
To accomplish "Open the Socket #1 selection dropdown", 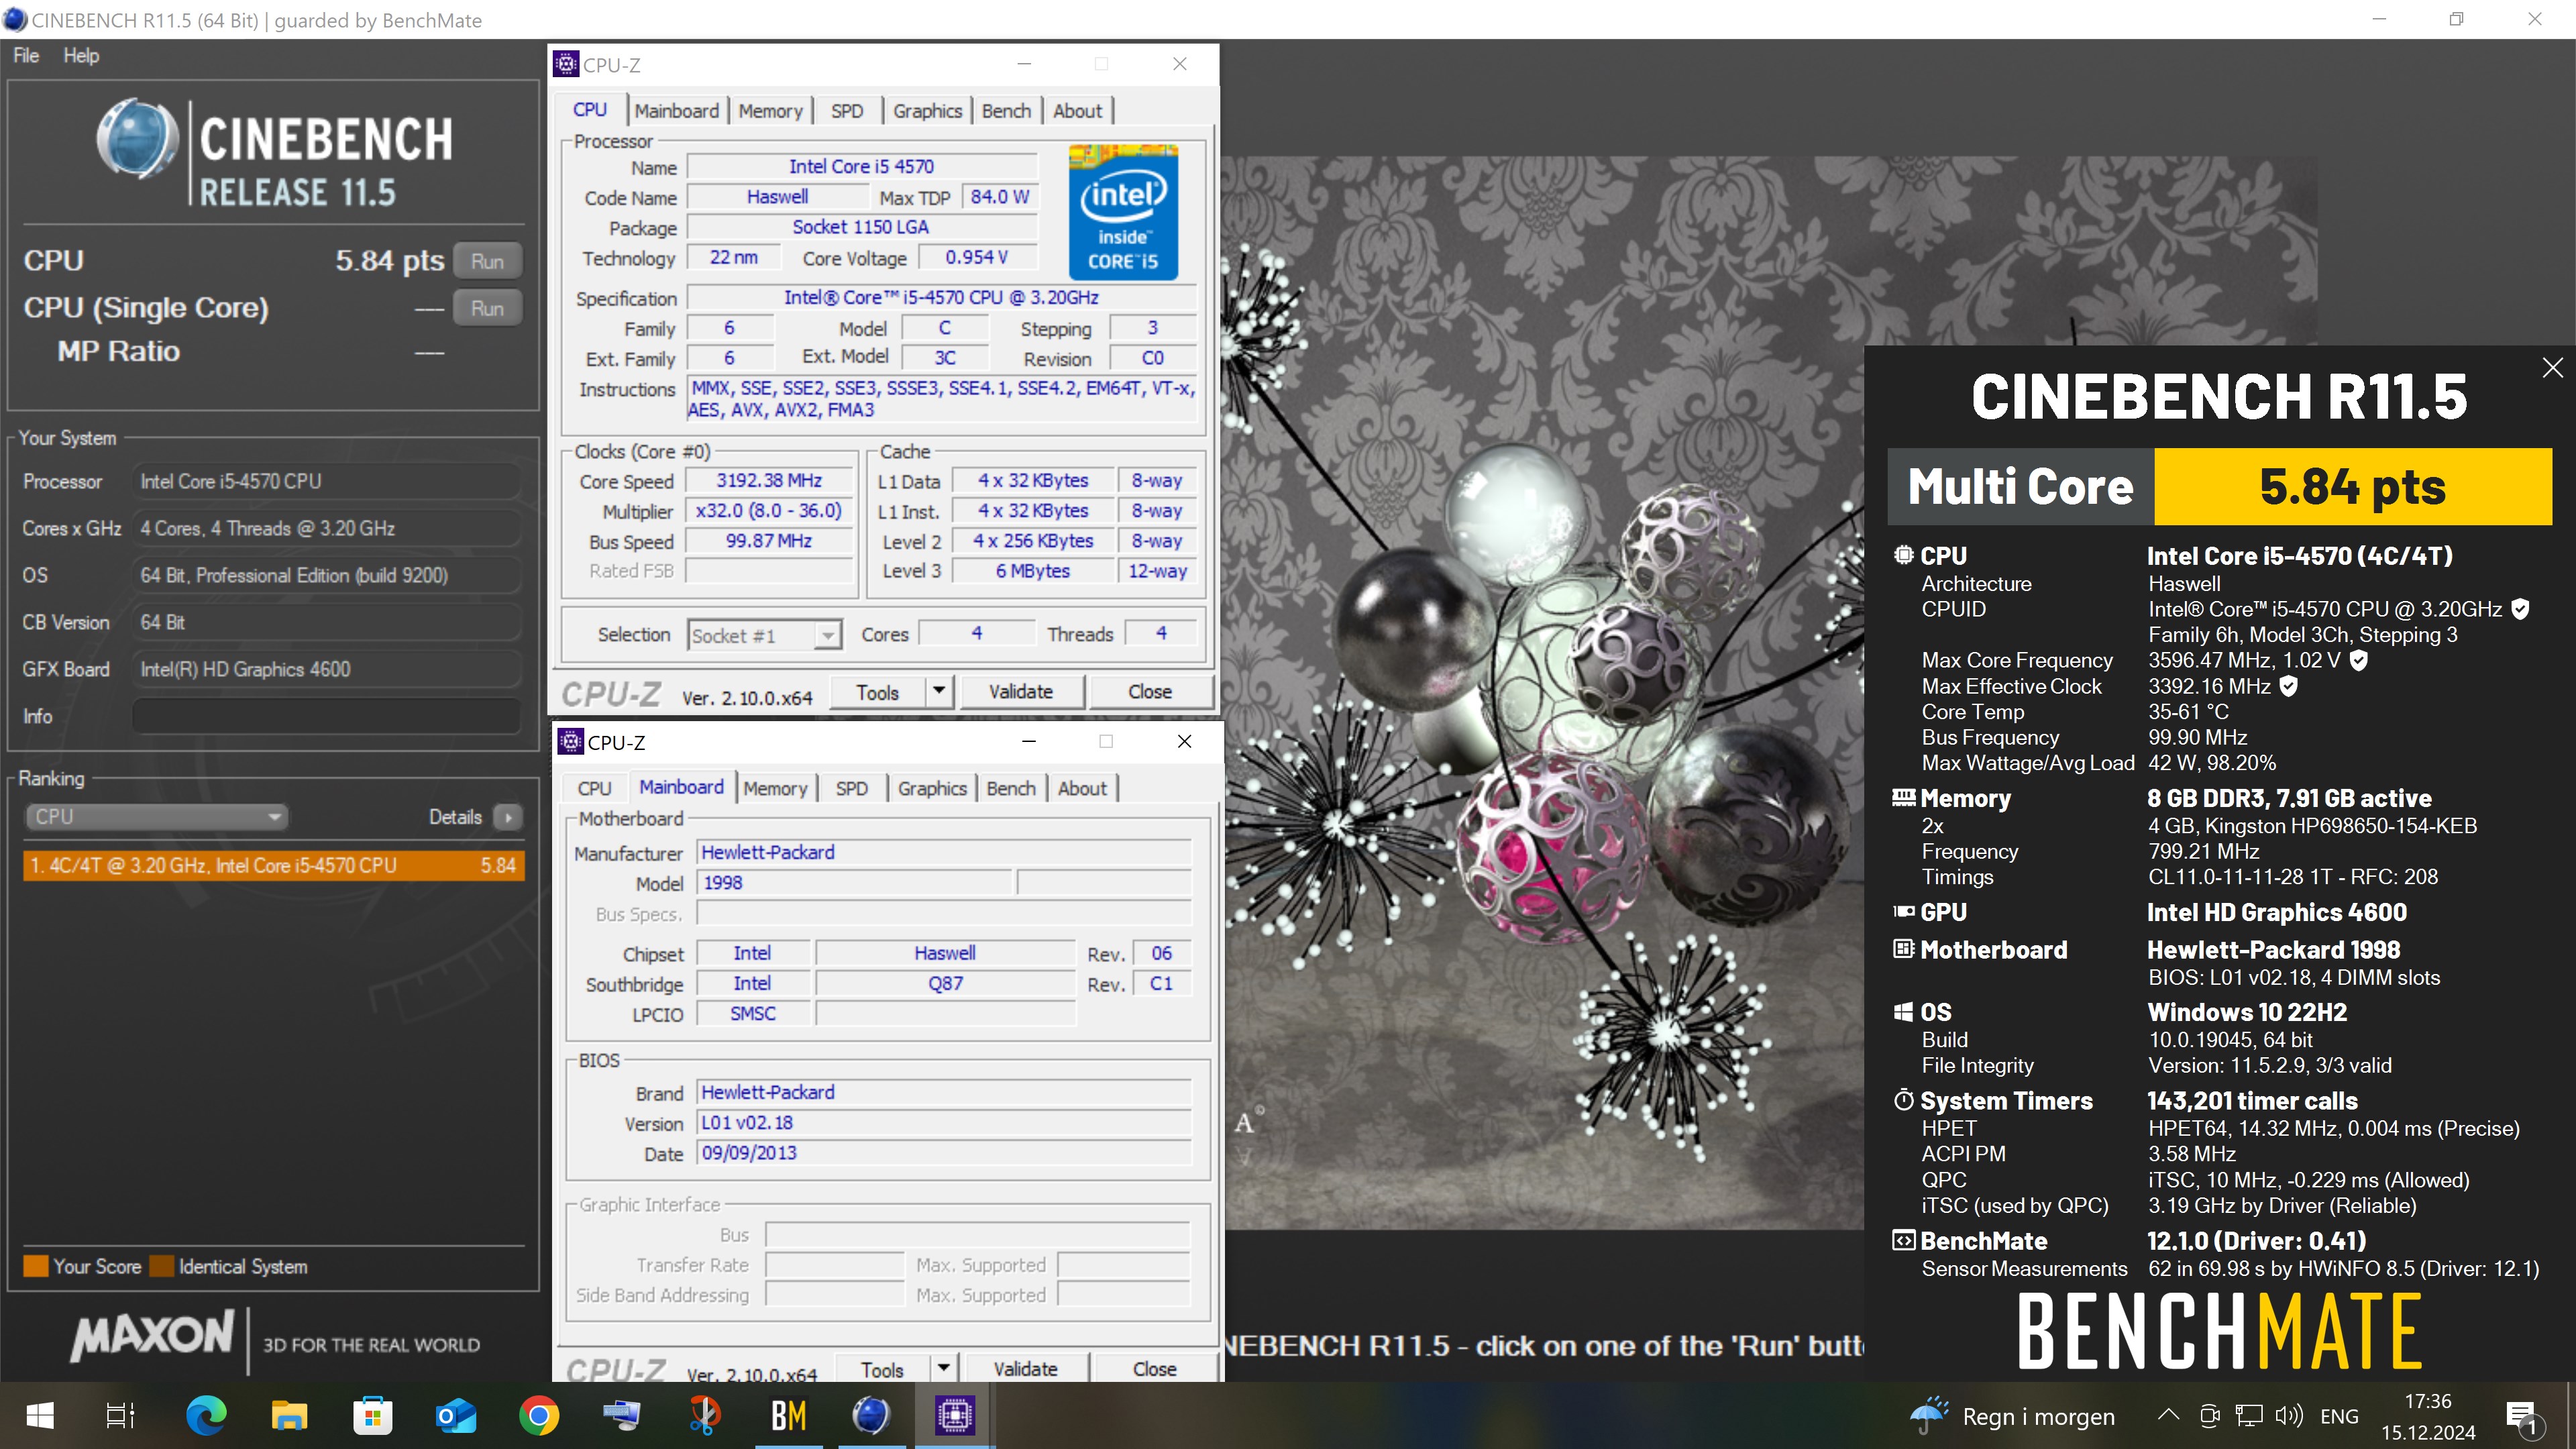I will point(765,635).
